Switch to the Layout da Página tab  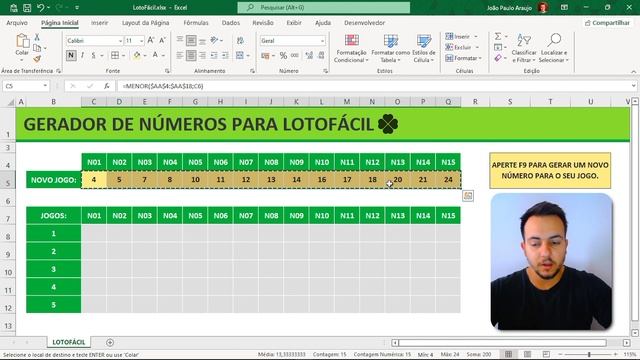tap(145, 23)
